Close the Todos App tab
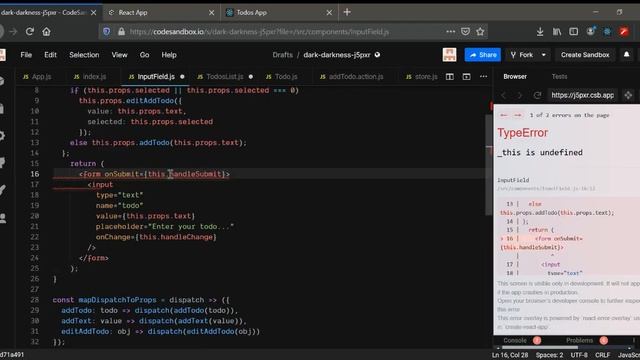 329,13
